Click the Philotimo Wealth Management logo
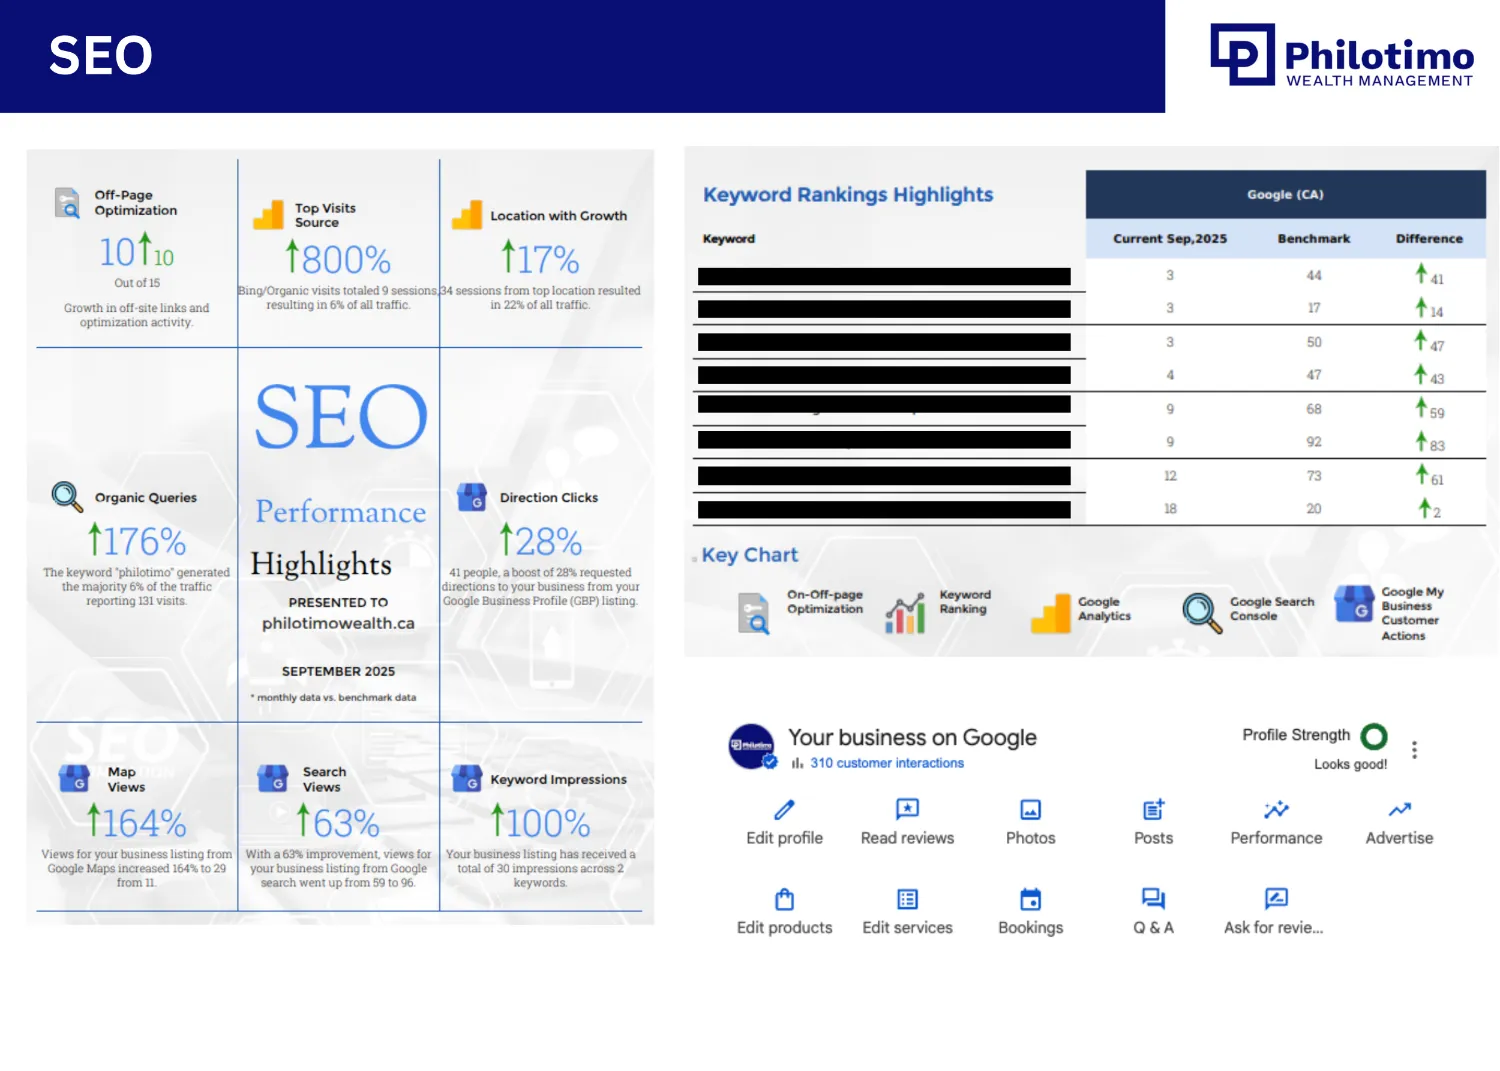The height and width of the screenshot is (1071, 1500). tap(1341, 56)
